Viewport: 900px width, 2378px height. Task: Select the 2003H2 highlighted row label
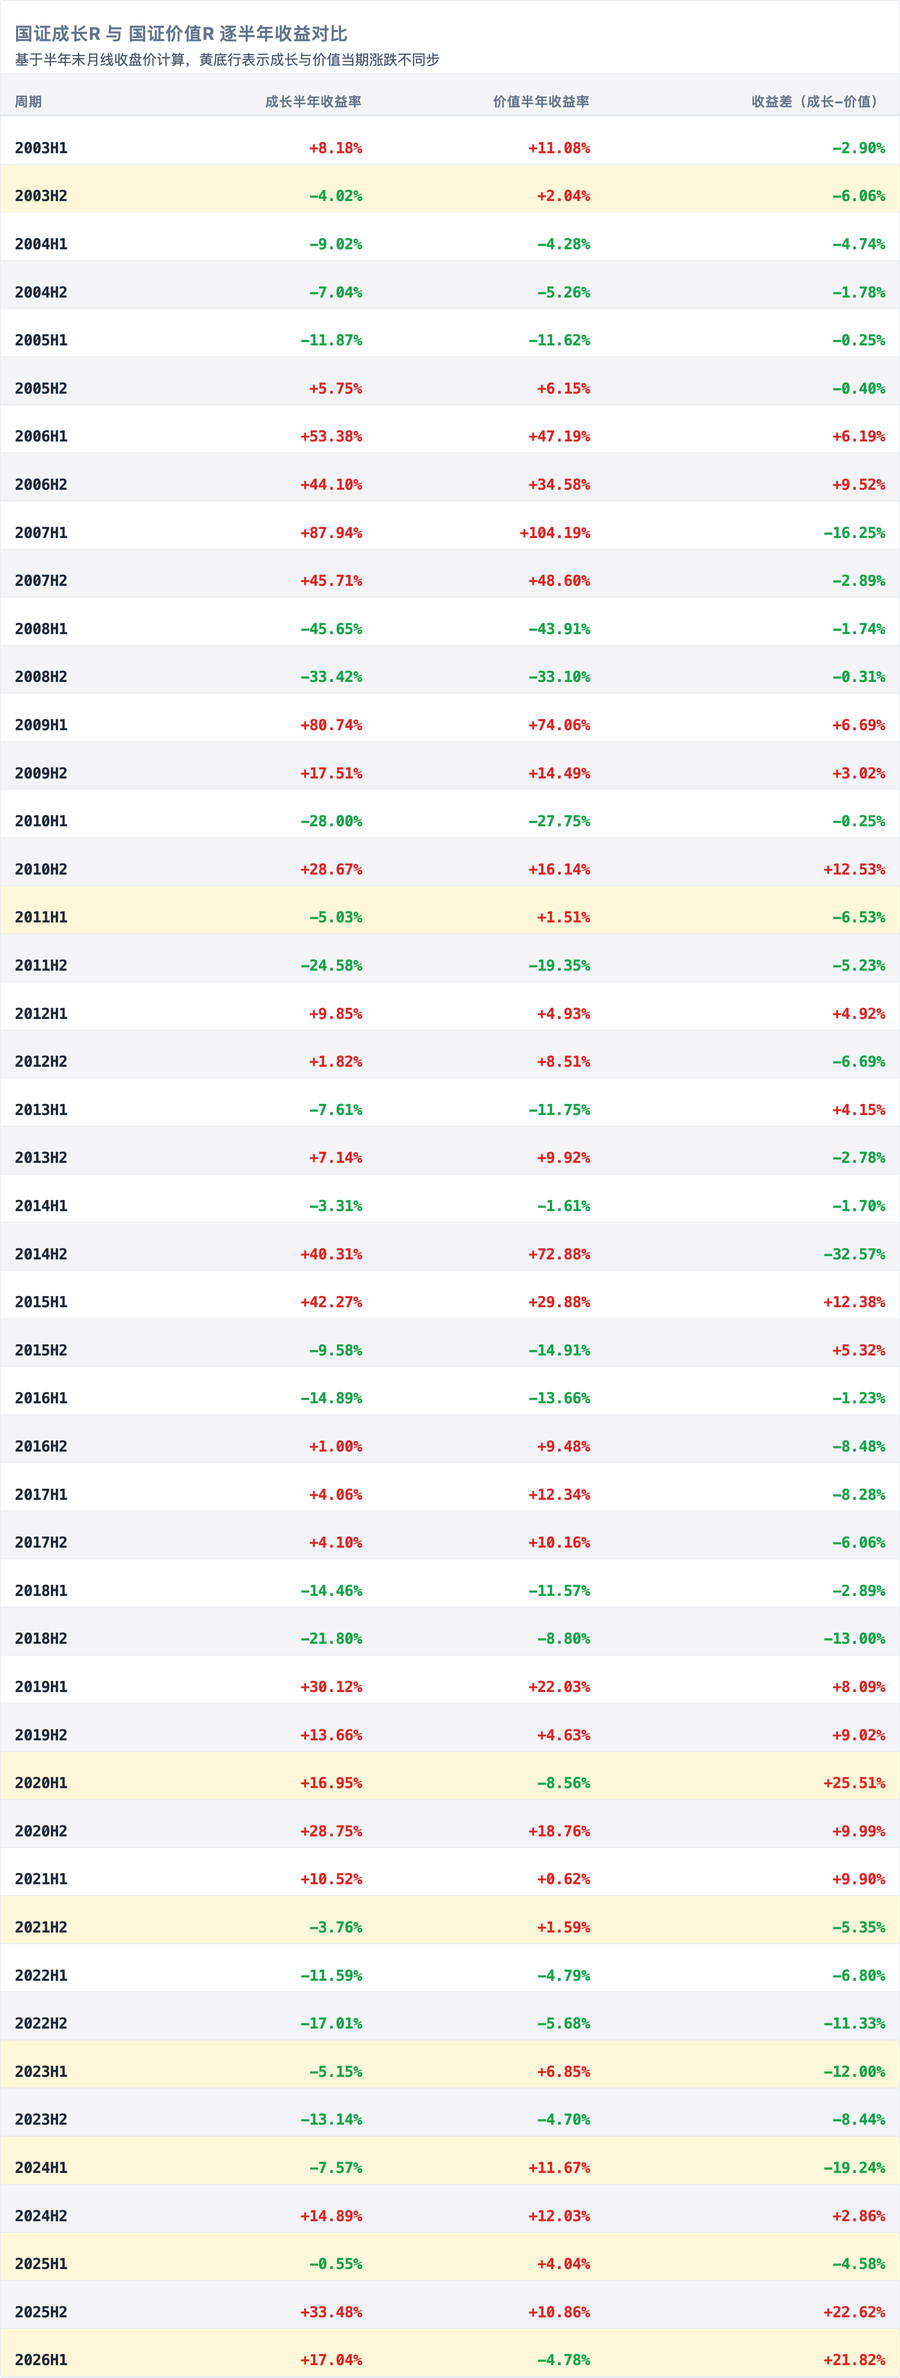(x=41, y=196)
